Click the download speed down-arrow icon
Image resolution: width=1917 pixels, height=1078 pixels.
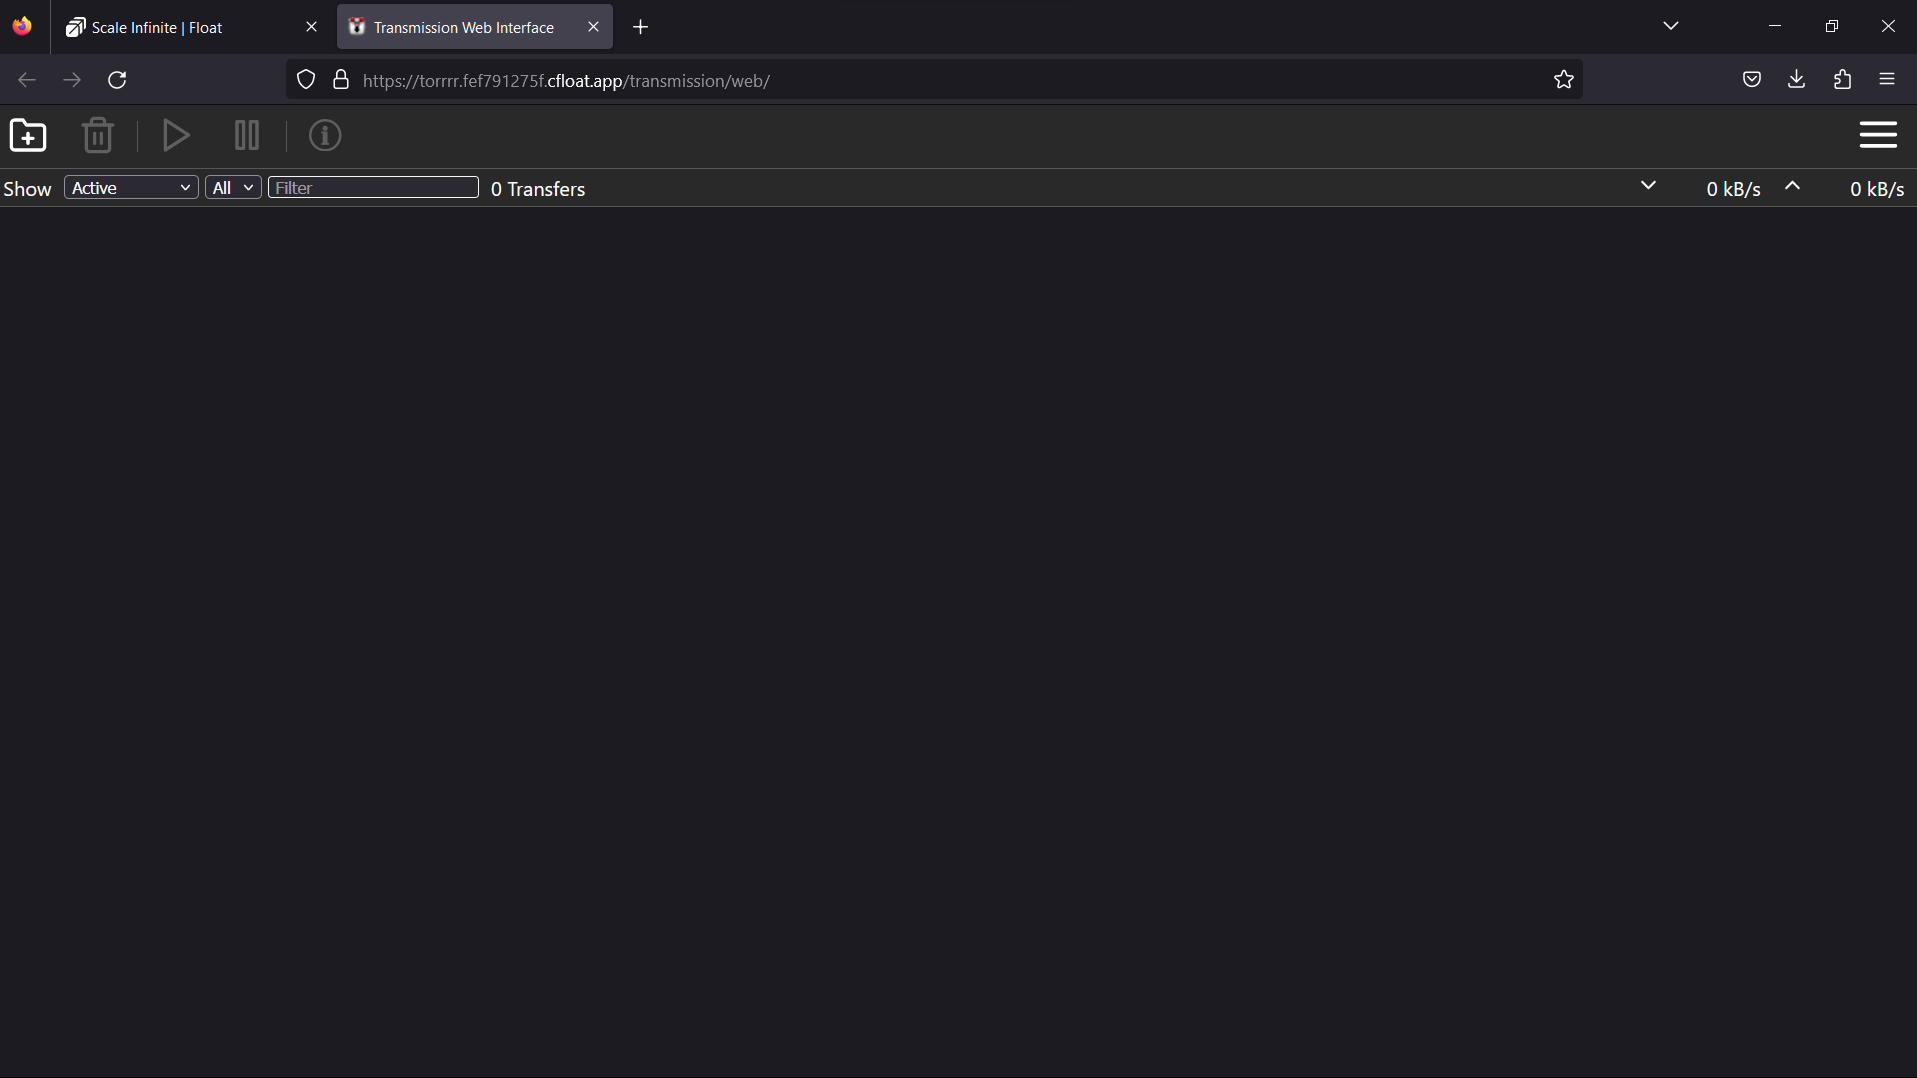1649,186
